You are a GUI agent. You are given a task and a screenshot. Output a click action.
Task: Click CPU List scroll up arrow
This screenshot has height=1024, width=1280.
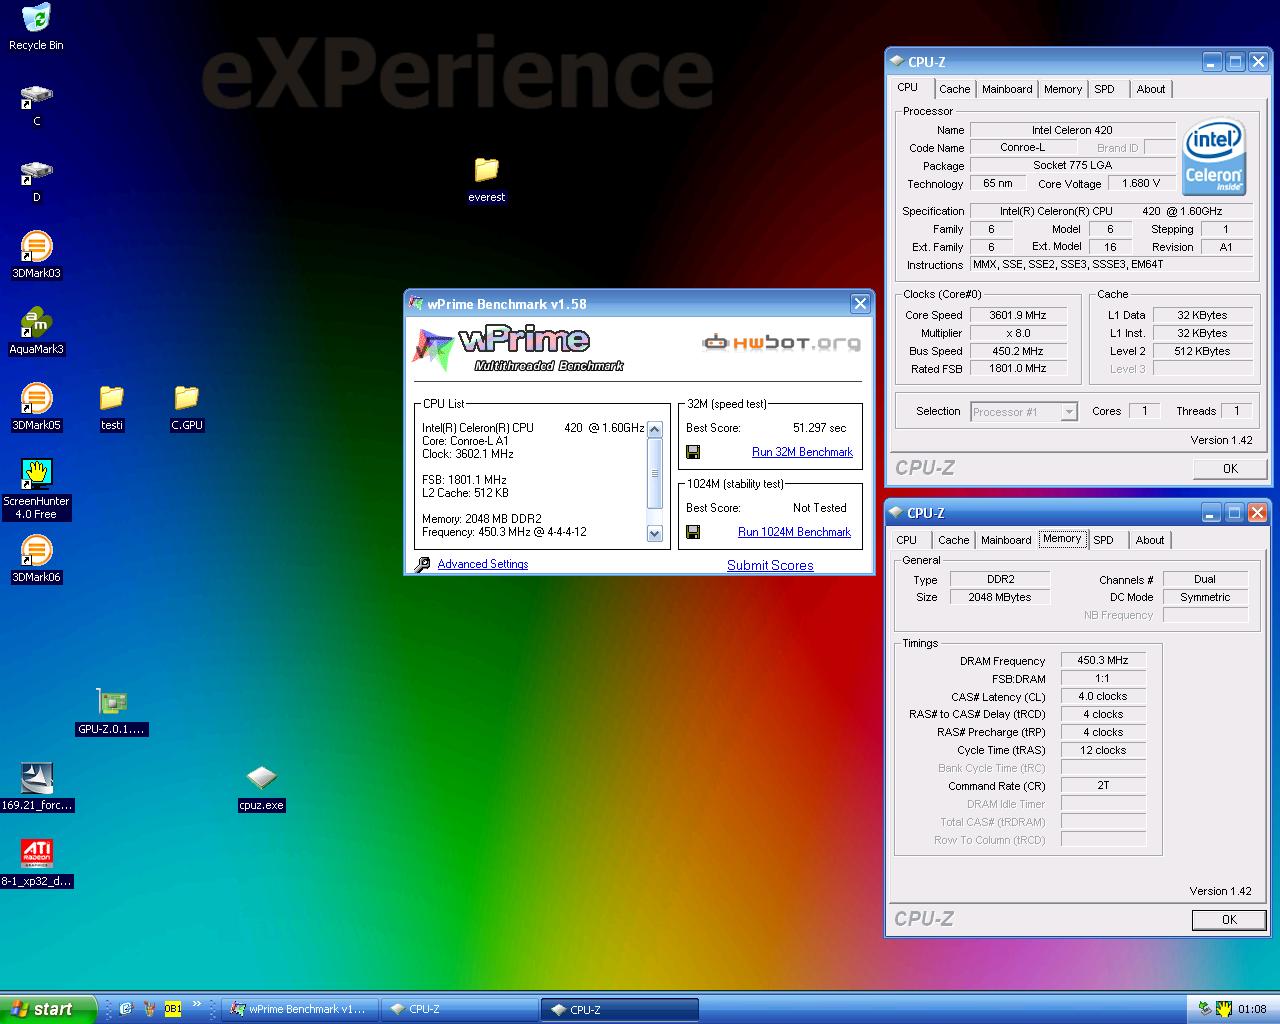[x=655, y=430]
